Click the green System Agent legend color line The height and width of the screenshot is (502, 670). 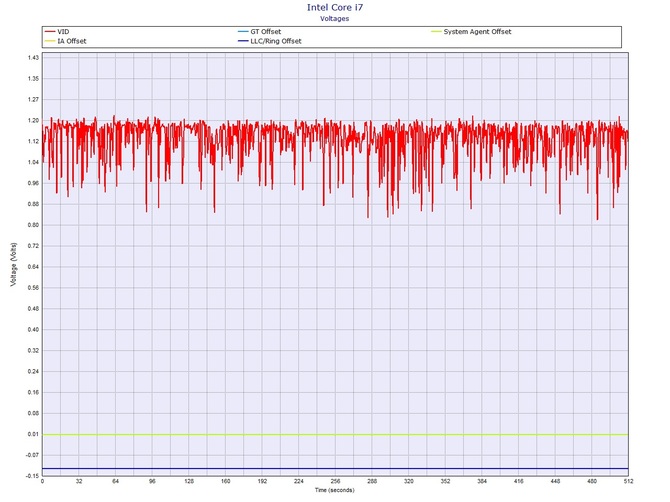pos(436,32)
